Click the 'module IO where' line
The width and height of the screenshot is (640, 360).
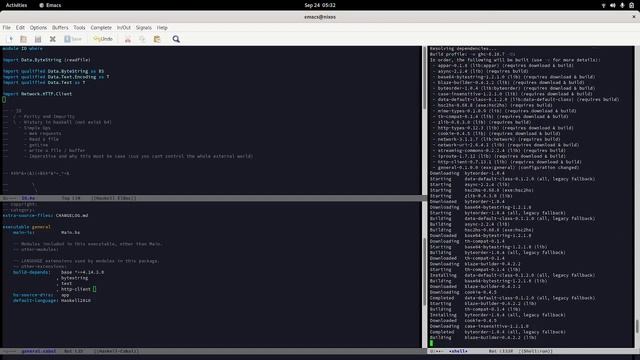(x=22, y=49)
